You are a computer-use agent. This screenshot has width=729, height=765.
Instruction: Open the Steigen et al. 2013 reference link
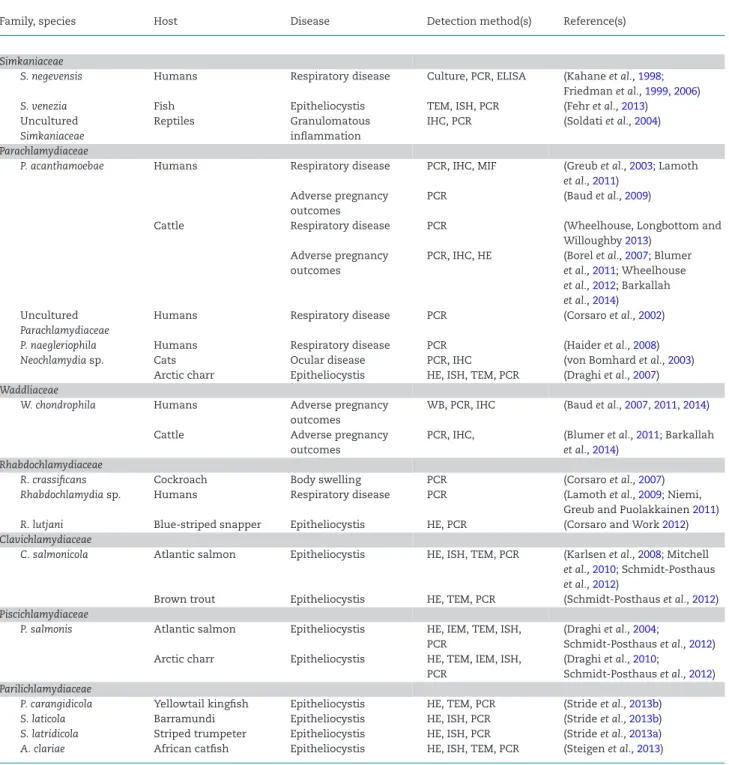click(648, 749)
